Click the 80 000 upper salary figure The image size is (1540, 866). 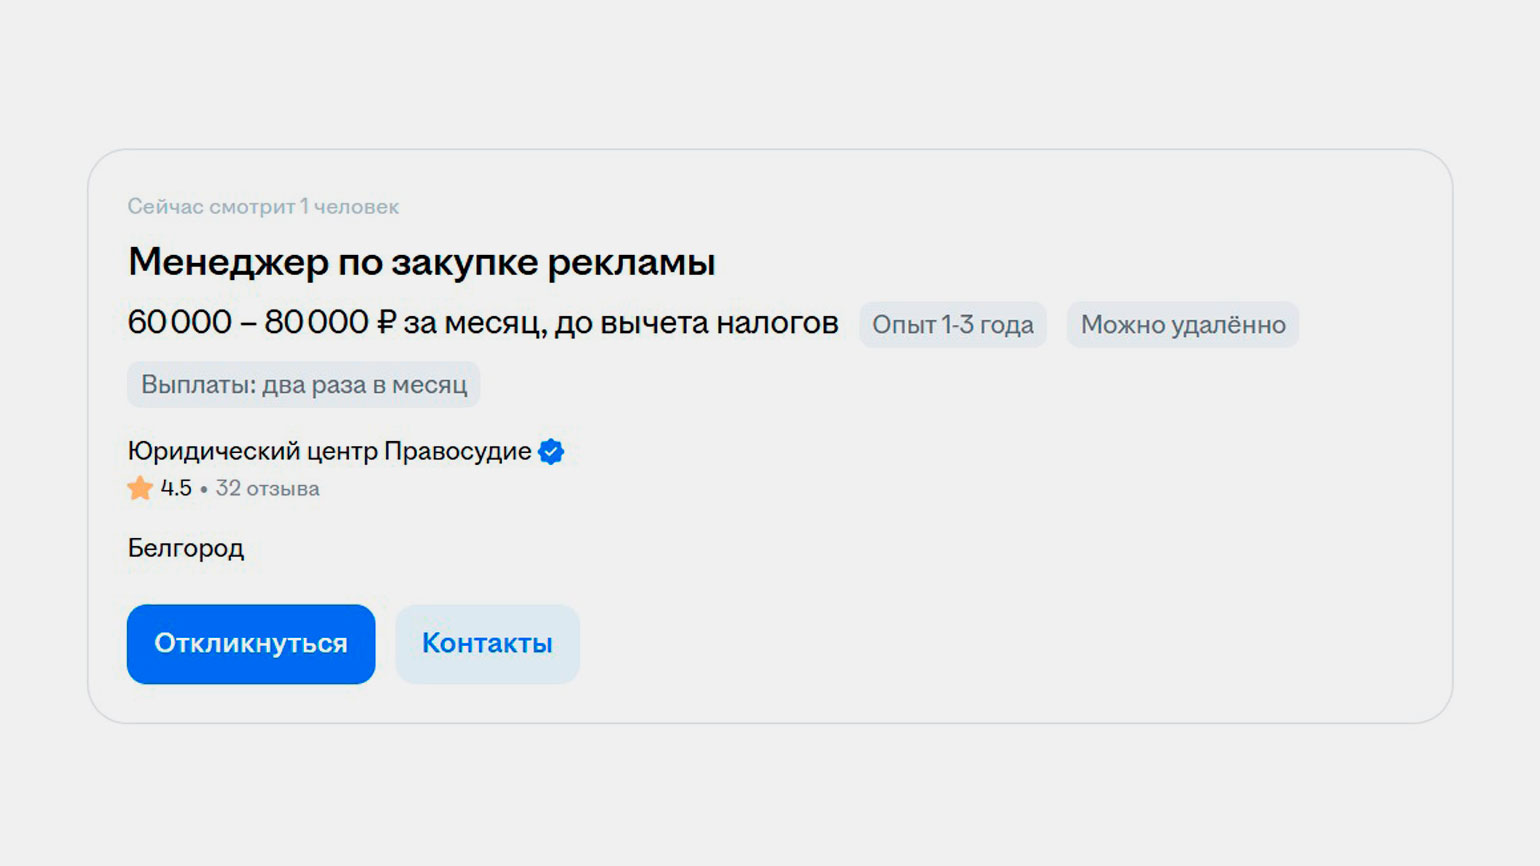click(316, 322)
